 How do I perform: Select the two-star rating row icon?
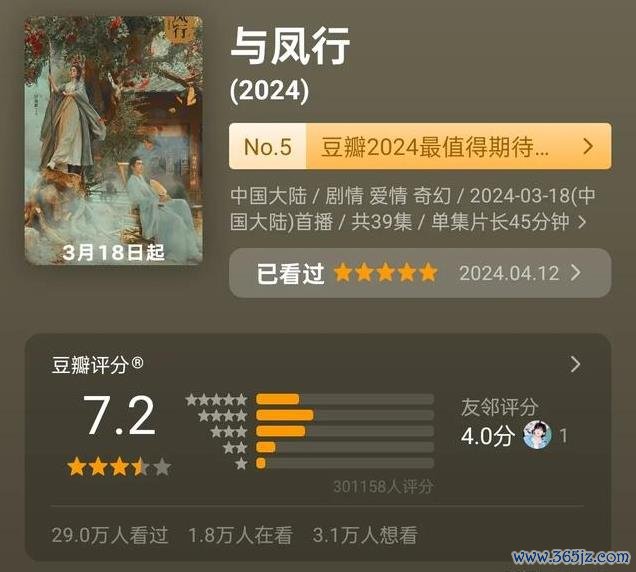click(235, 447)
